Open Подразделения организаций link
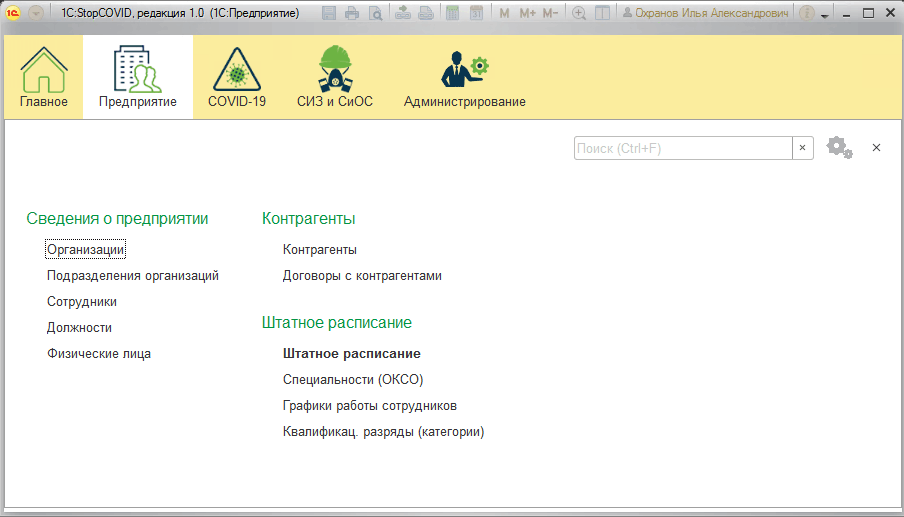Image resolution: width=904 pixels, height=517 pixels. [x=133, y=276]
